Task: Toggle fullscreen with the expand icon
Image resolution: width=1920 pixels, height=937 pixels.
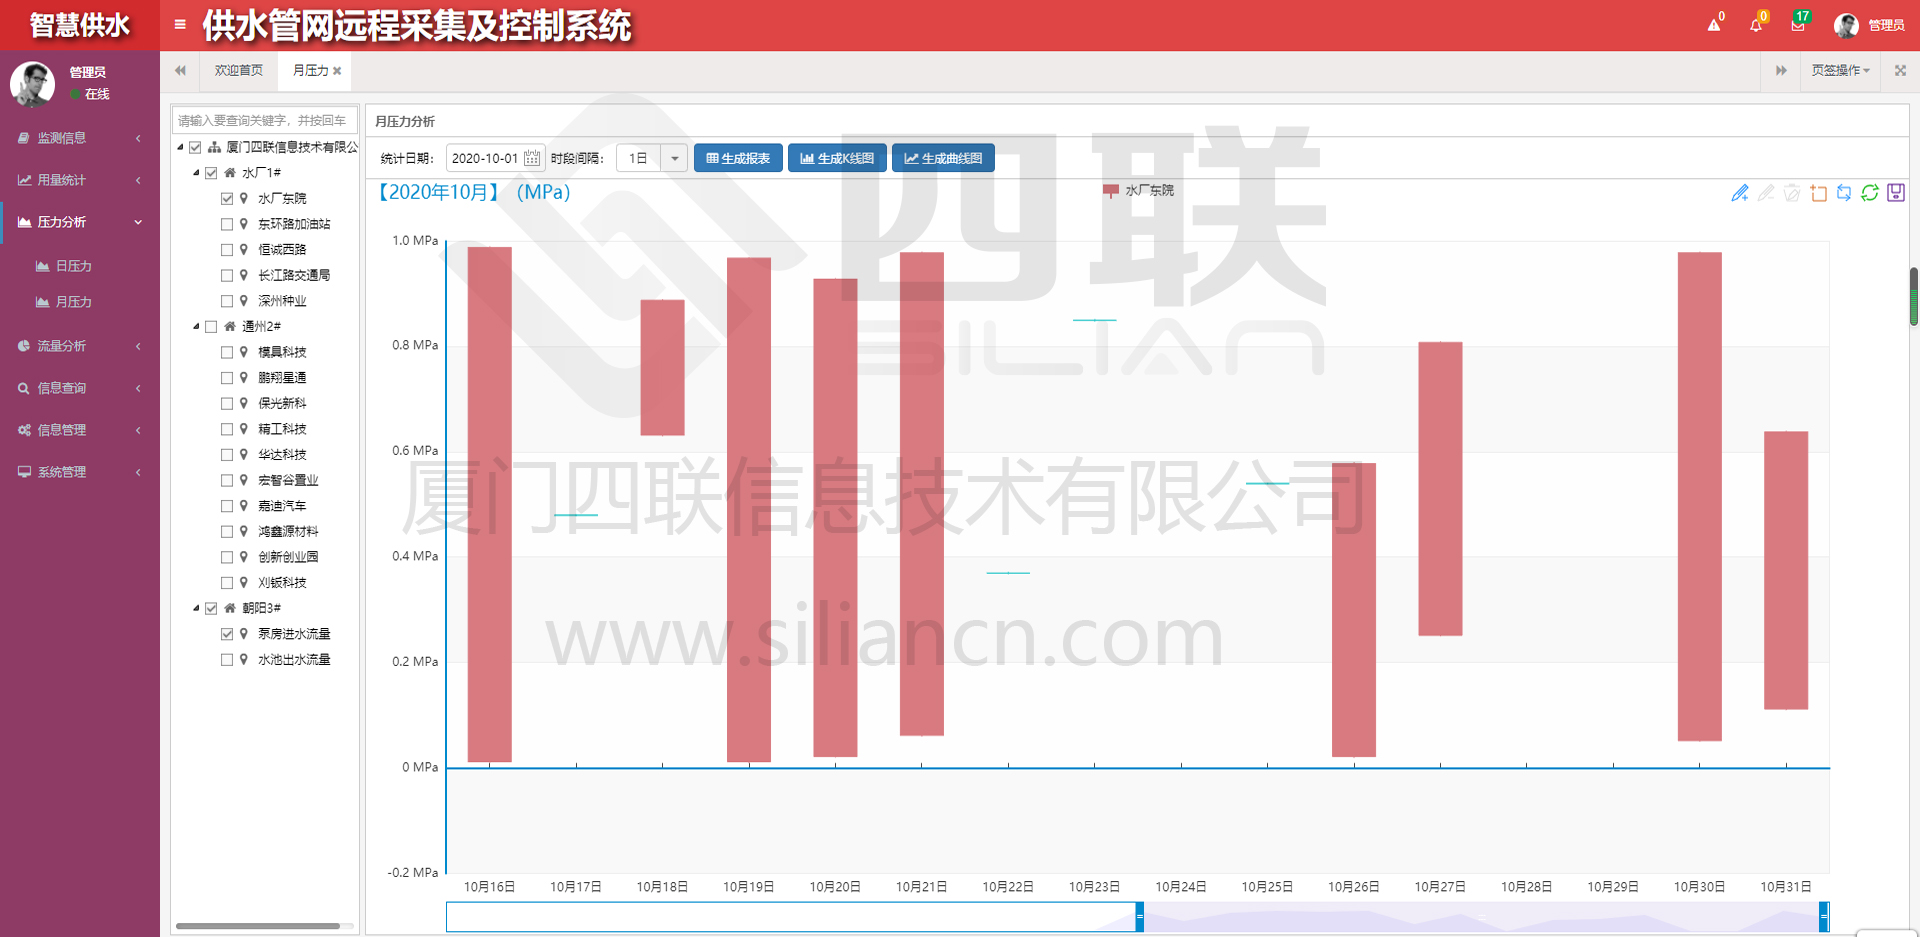Action: coord(1900,70)
